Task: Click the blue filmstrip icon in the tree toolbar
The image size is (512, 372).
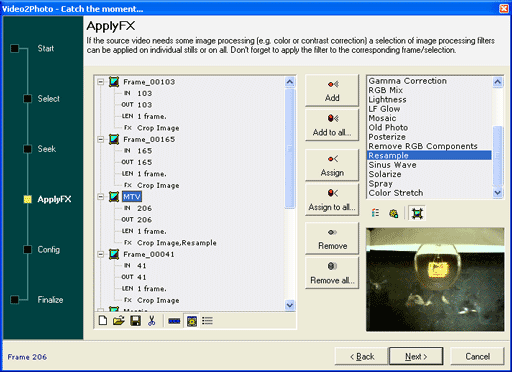Action: (x=174, y=321)
